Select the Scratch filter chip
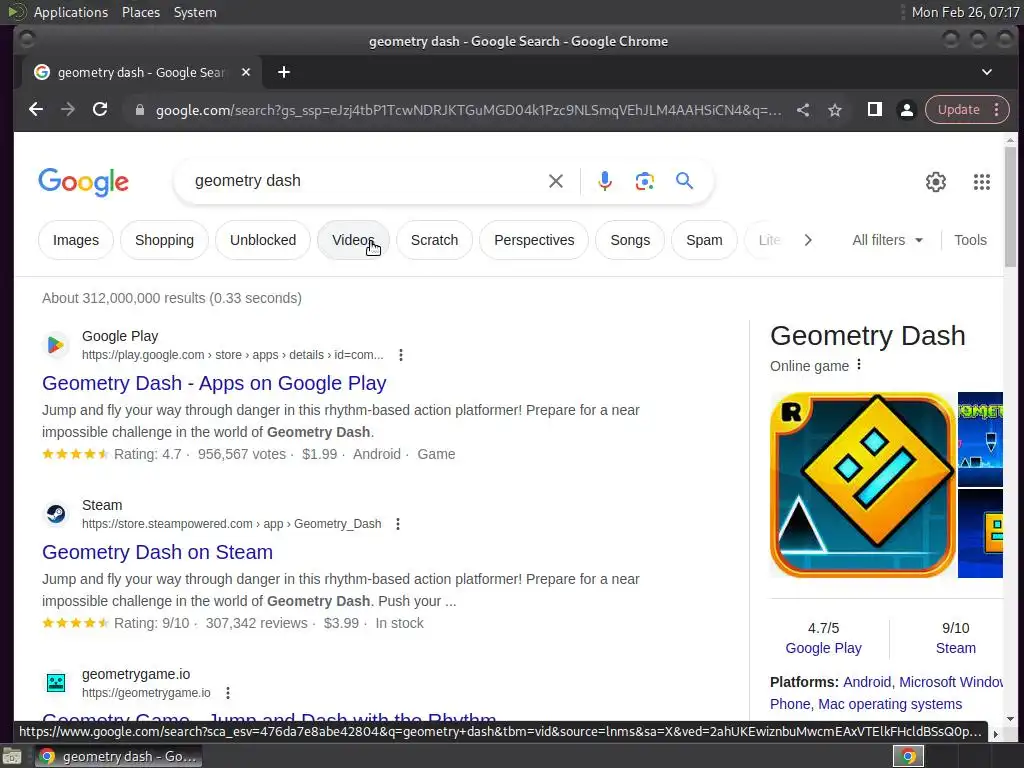Viewport: 1024px width, 768px height. 434,240
